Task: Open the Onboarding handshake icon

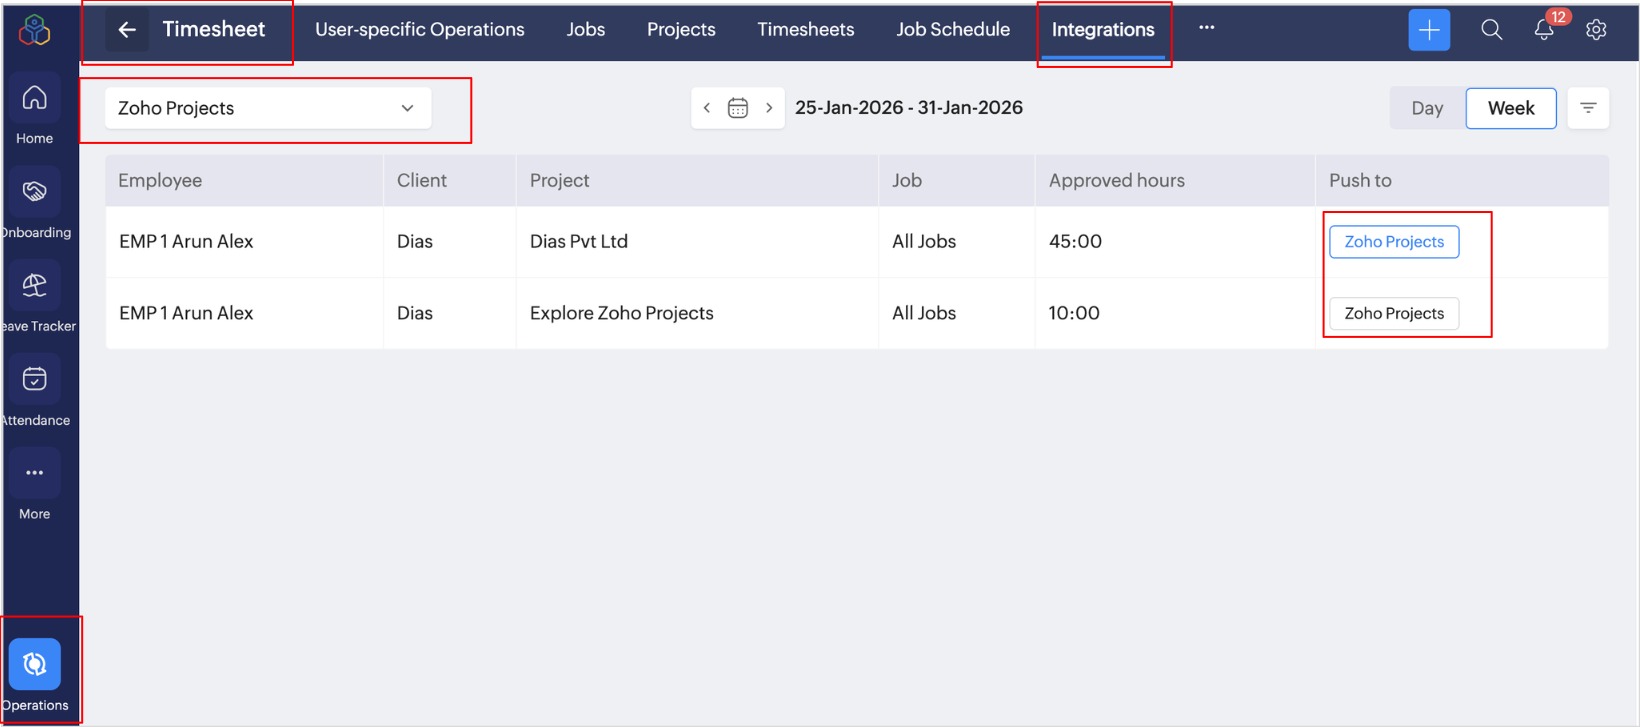Action: coord(35,191)
